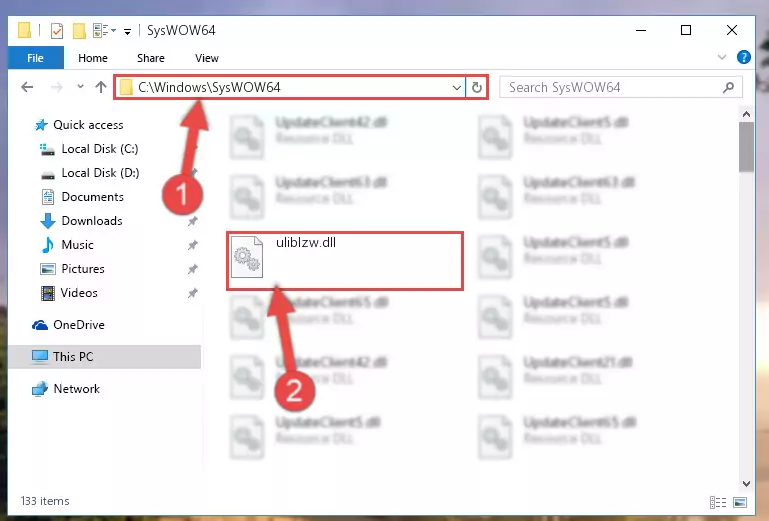This screenshot has height=521, width=769.
Task: Click the pin icon next to Pictures
Action: 192,269
